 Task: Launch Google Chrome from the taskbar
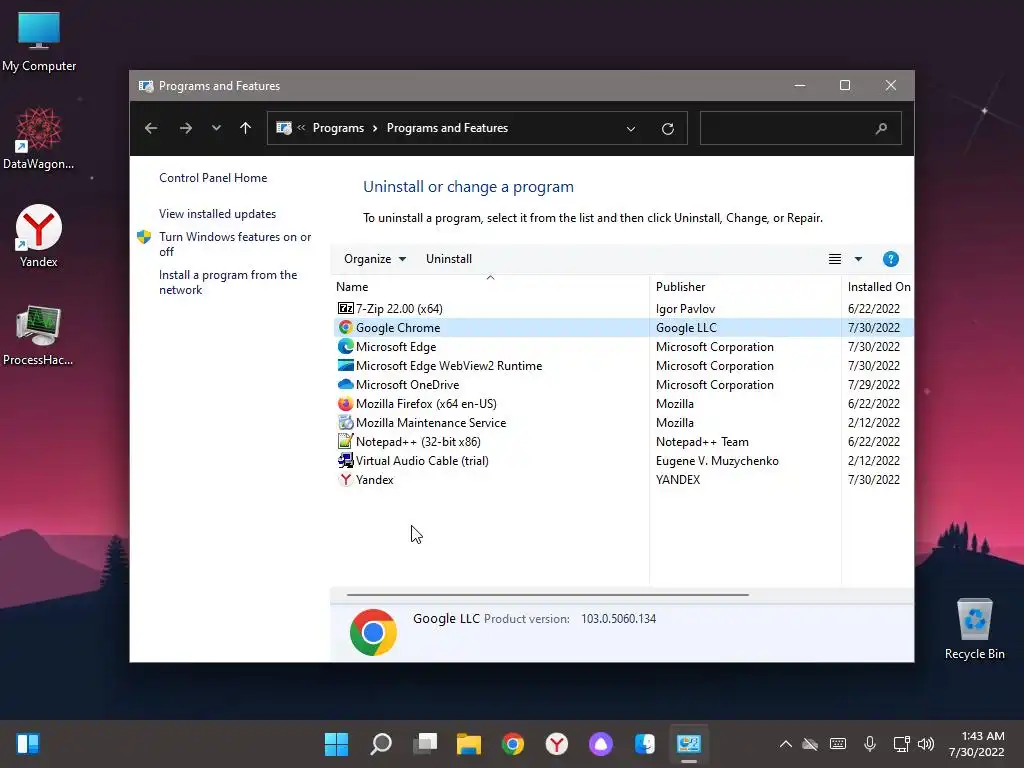[513, 743]
